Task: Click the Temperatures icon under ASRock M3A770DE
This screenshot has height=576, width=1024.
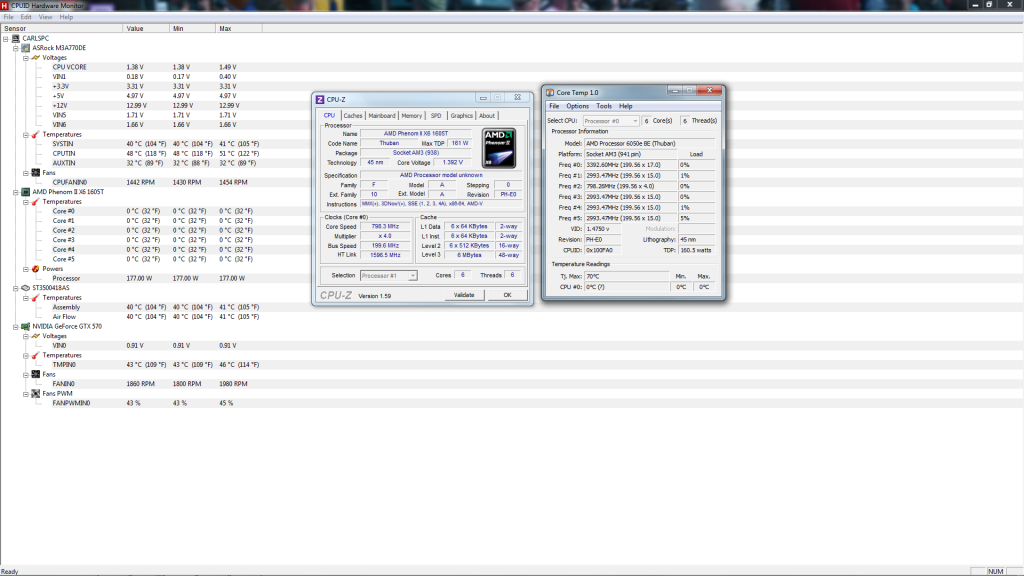Action: 36,135
